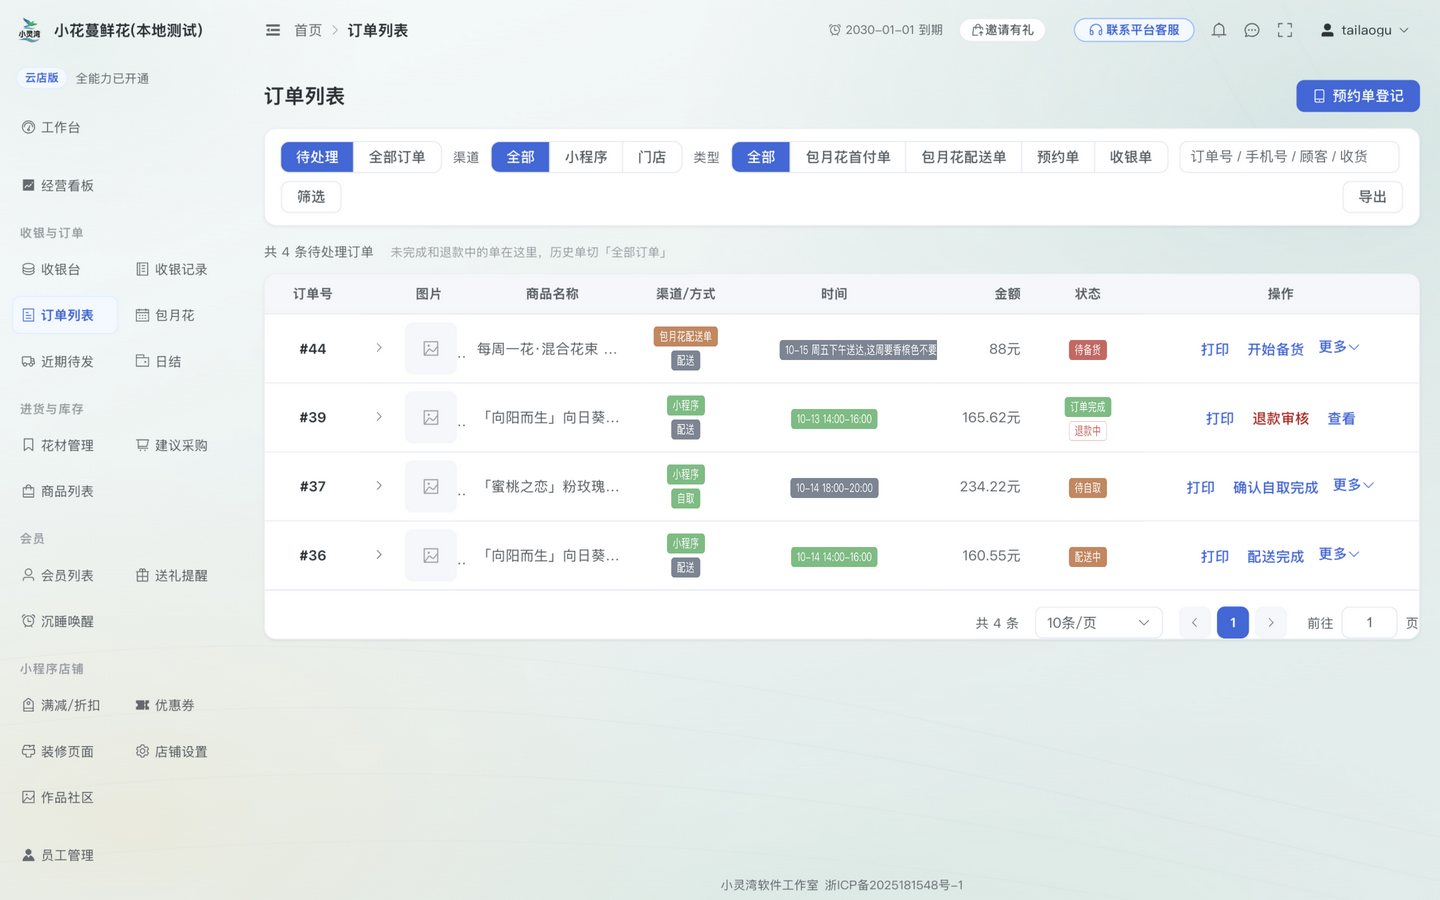Select 待处理 order filter
The image size is (1440, 900).
point(317,157)
